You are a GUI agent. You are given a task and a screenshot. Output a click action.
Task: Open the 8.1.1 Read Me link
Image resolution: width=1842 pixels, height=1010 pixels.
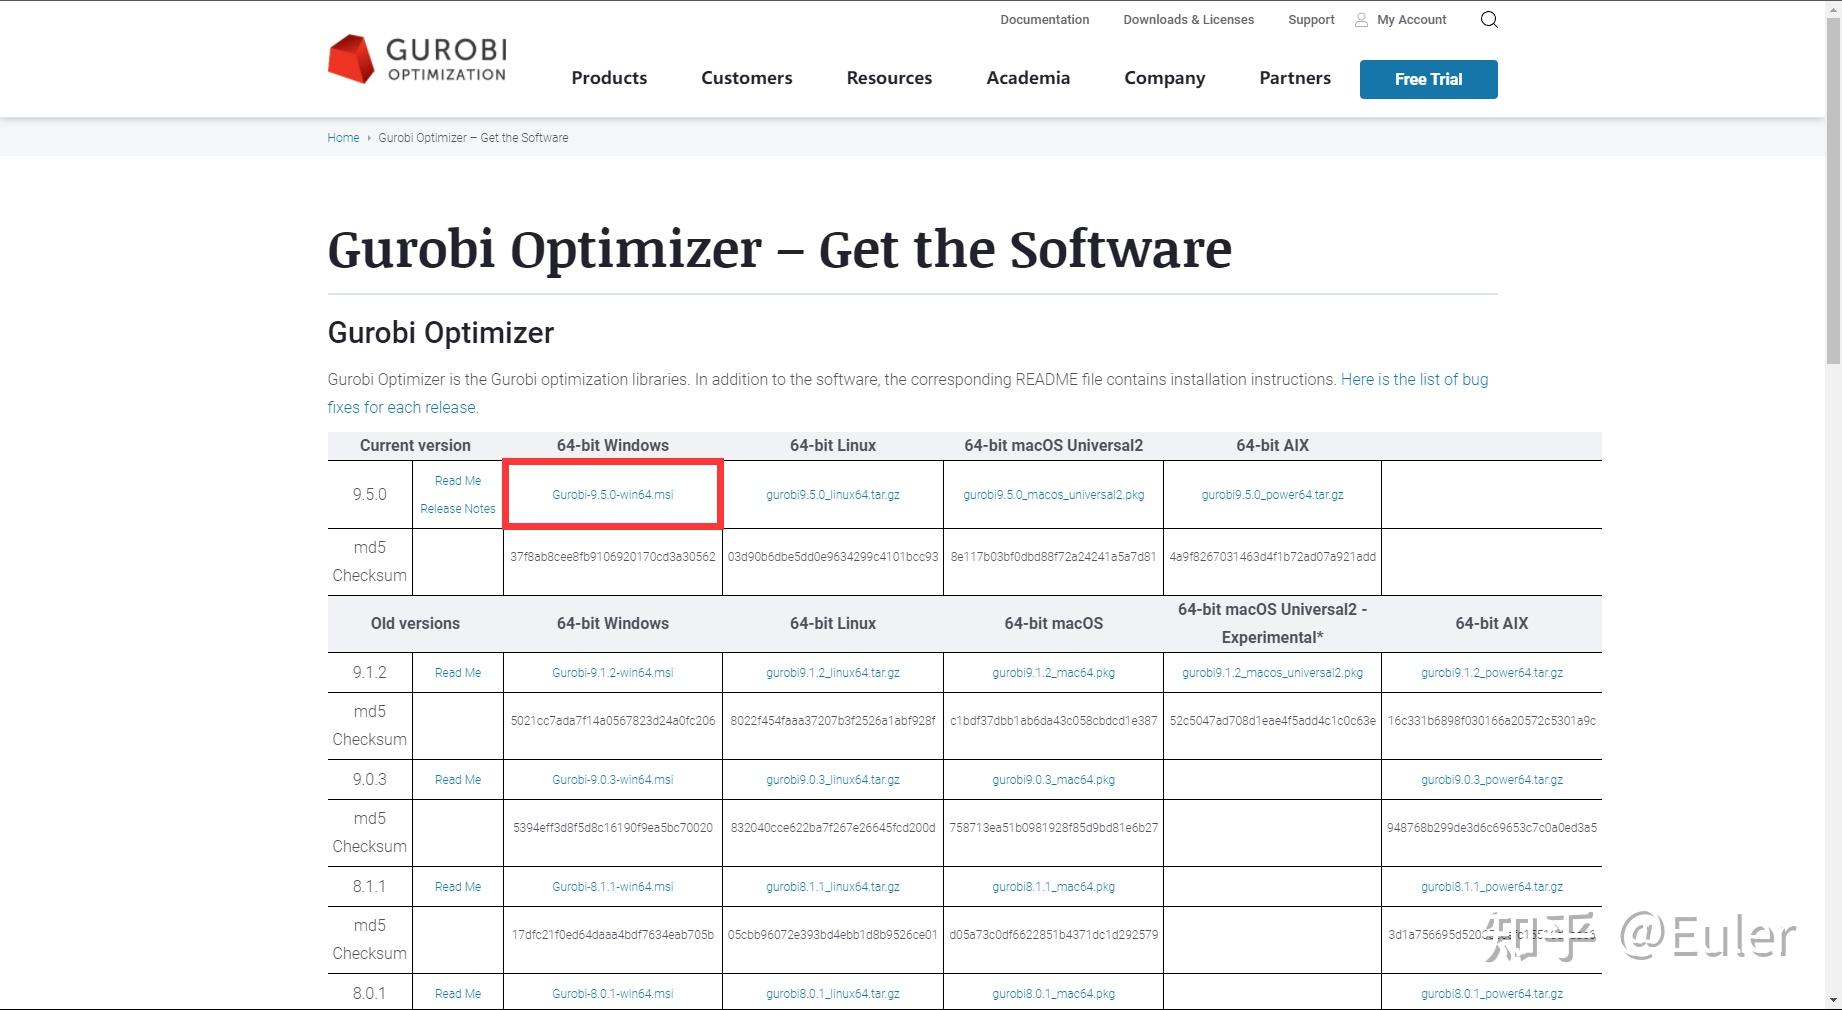tap(458, 887)
